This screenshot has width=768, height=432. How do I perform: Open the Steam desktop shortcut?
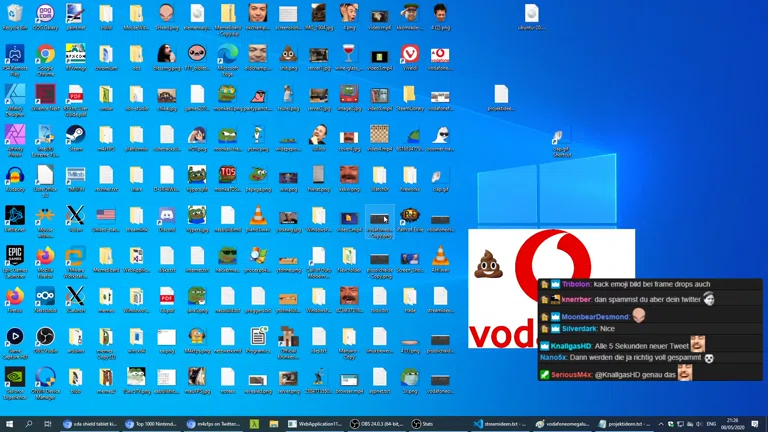coord(75,136)
